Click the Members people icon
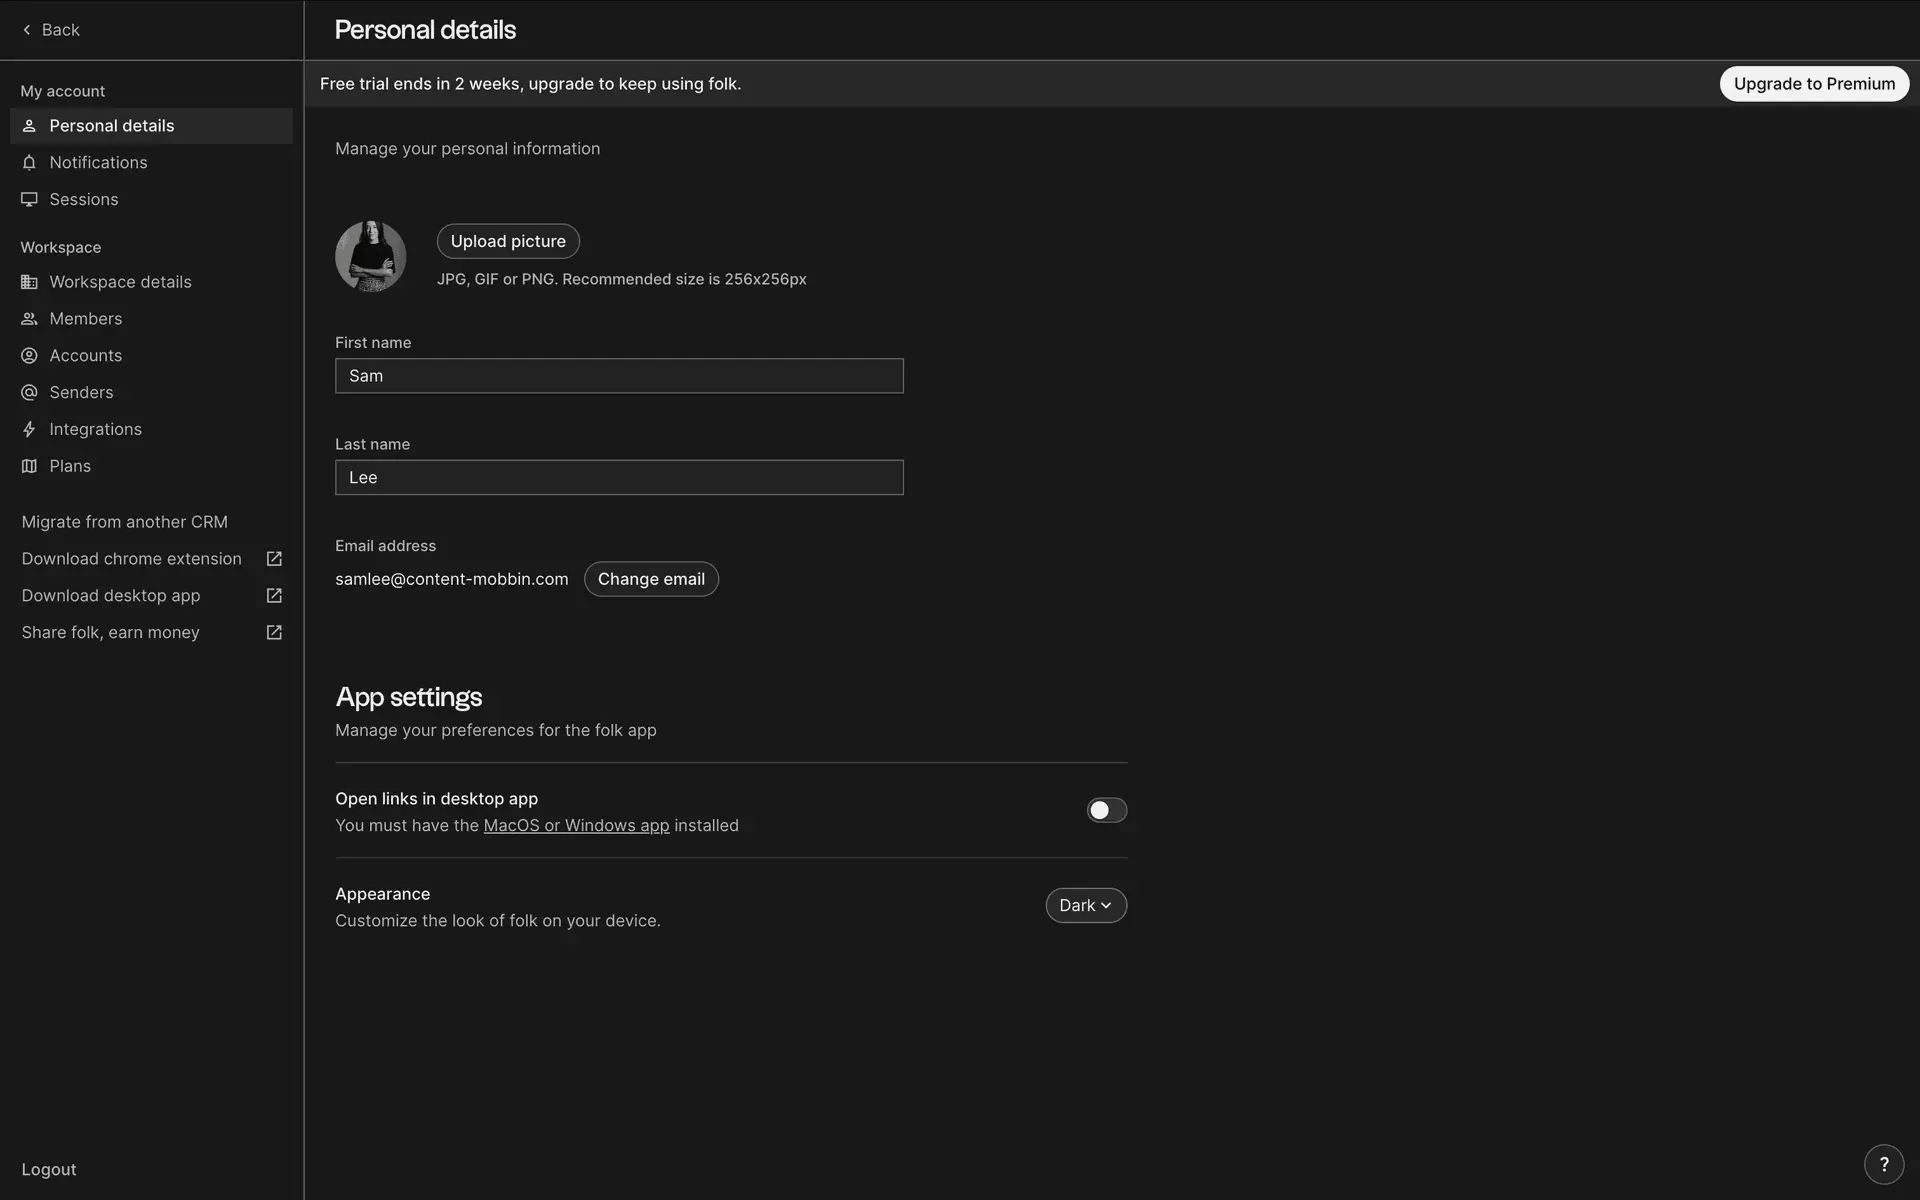The height and width of the screenshot is (1200, 1920). (x=29, y=319)
